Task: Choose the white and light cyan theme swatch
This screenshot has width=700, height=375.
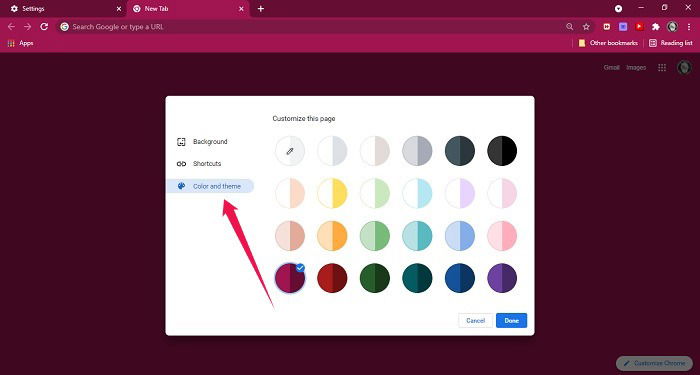Action: (417, 193)
